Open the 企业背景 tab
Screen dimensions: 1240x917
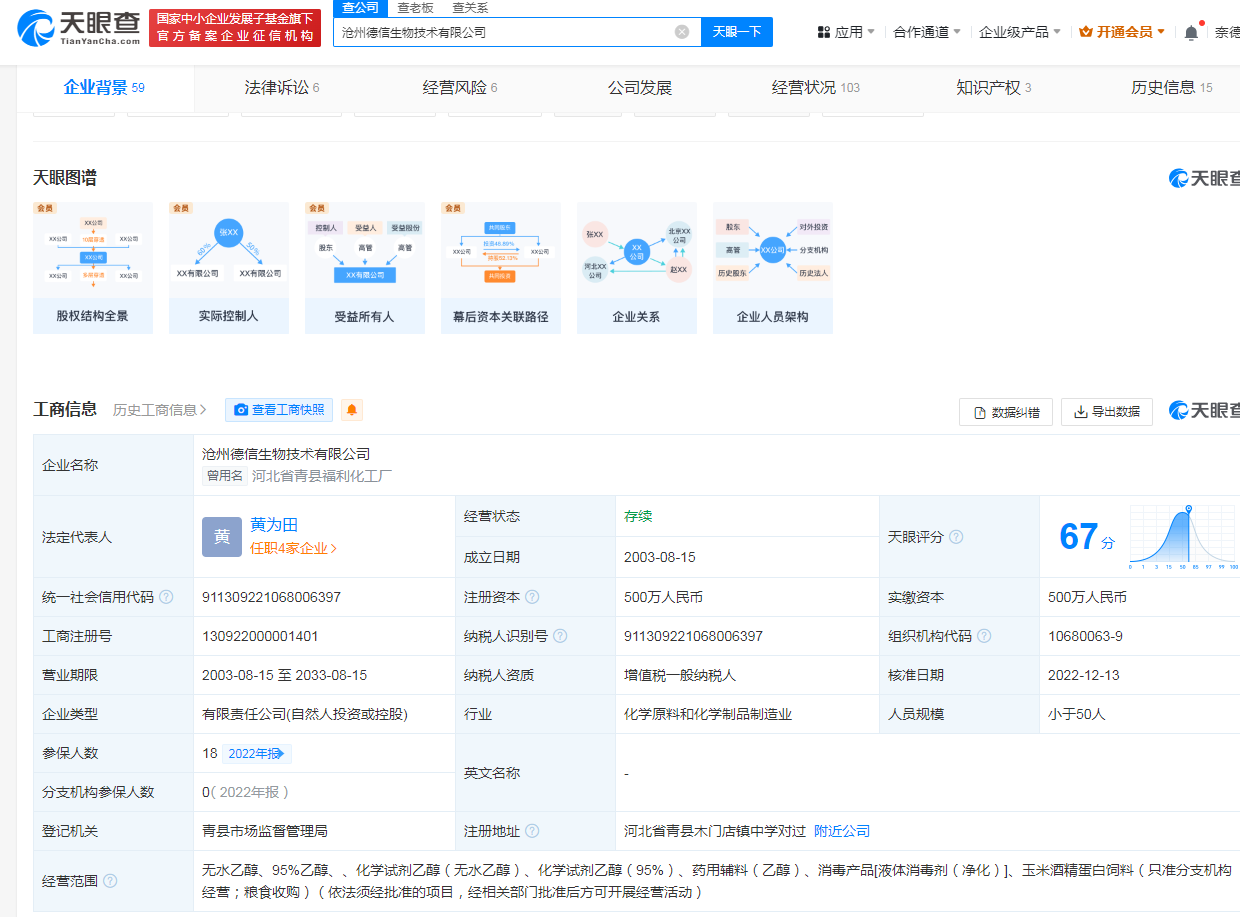click(104, 88)
